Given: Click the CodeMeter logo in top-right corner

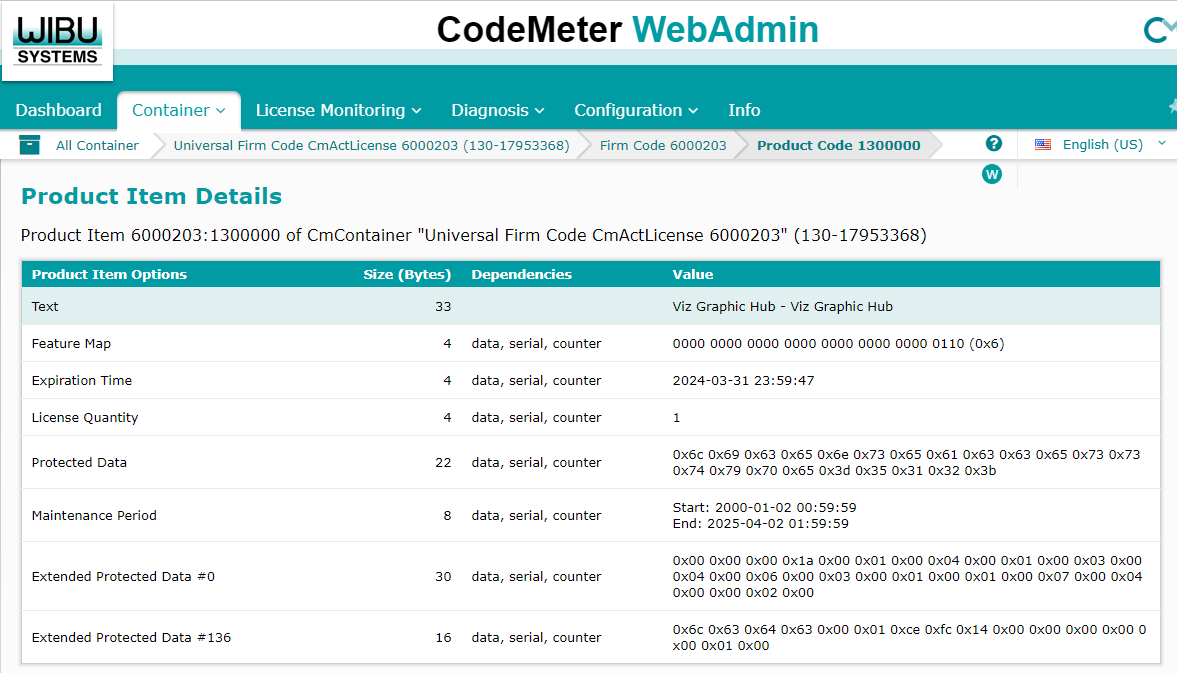Looking at the screenshot, I should (x=1158, y=30).
